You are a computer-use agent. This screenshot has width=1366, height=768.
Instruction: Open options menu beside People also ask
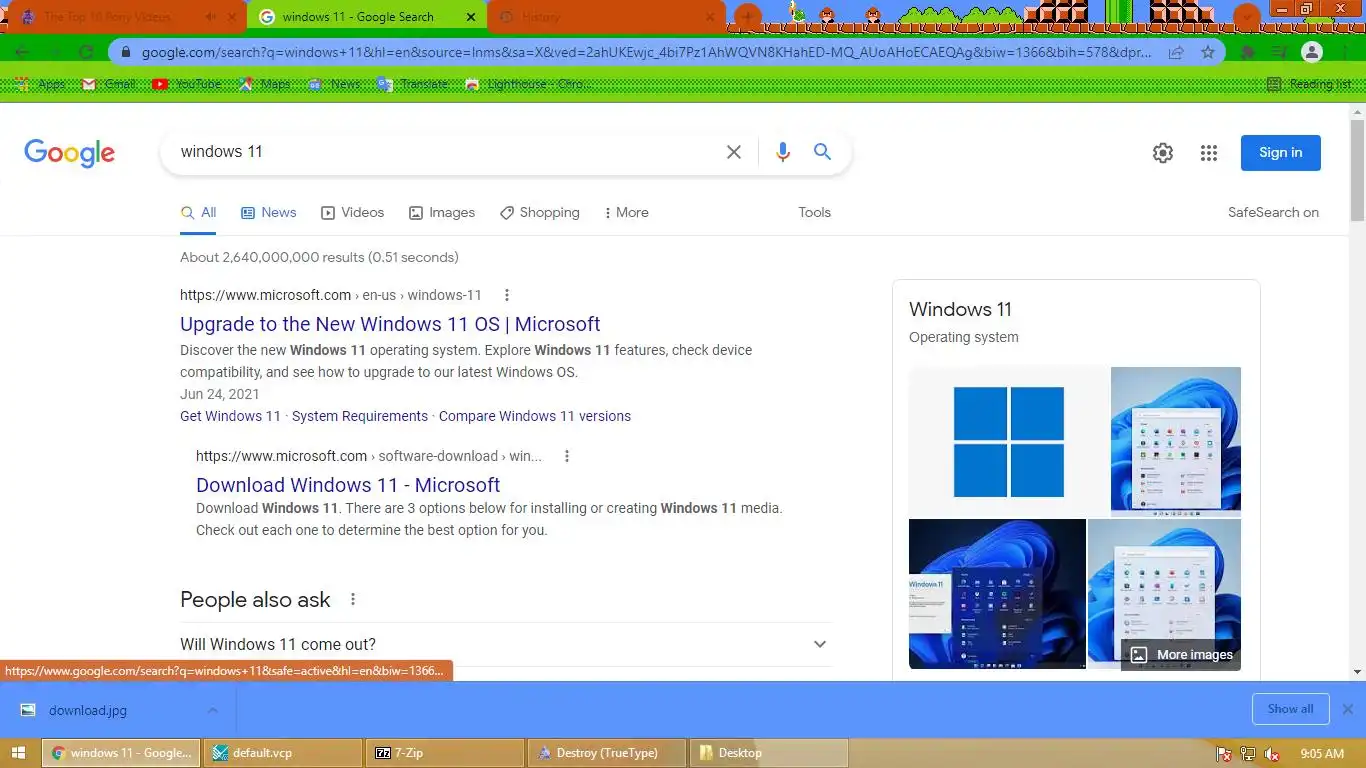pyautogui.click(x=353, y=600)
